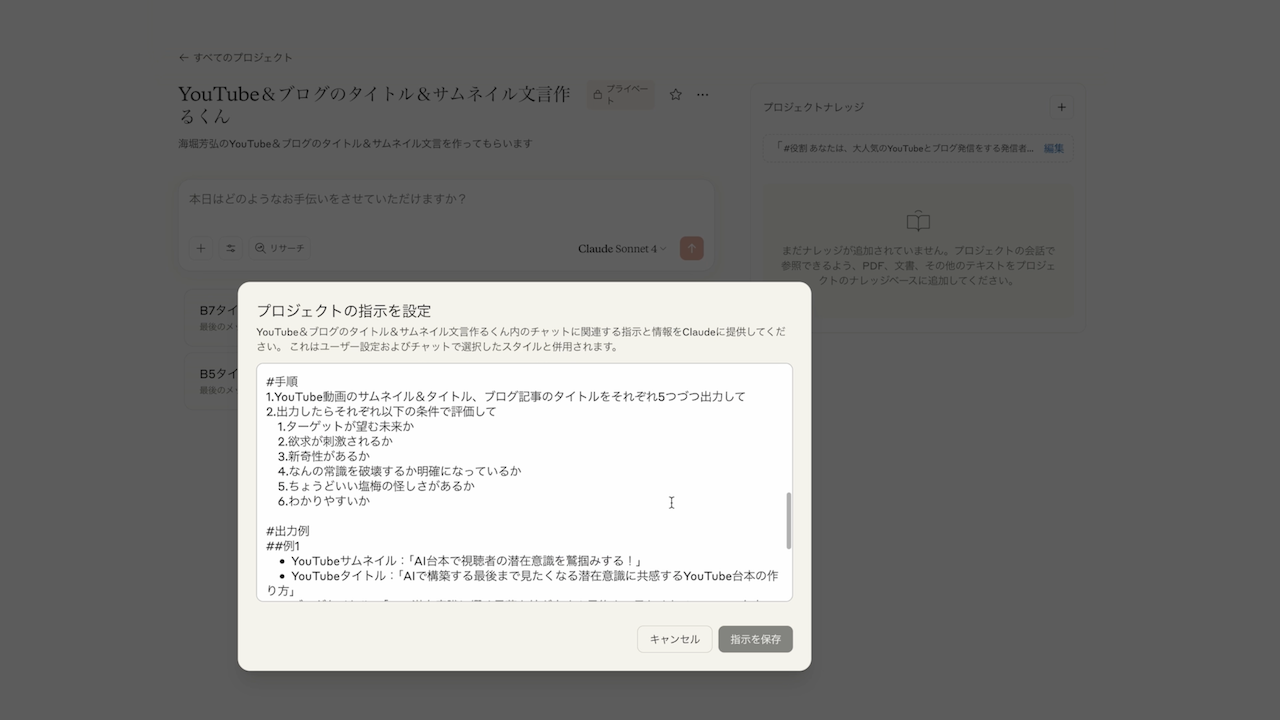Click the plus icon in プロジェクトナレッジ
Viewport: 1280px width, 720px height.
point(1061,107)
